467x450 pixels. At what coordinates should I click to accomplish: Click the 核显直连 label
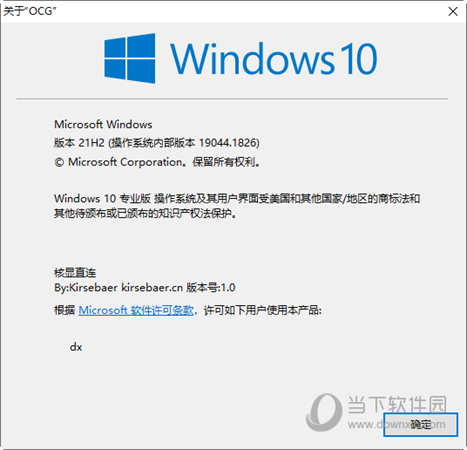[75, 273]
